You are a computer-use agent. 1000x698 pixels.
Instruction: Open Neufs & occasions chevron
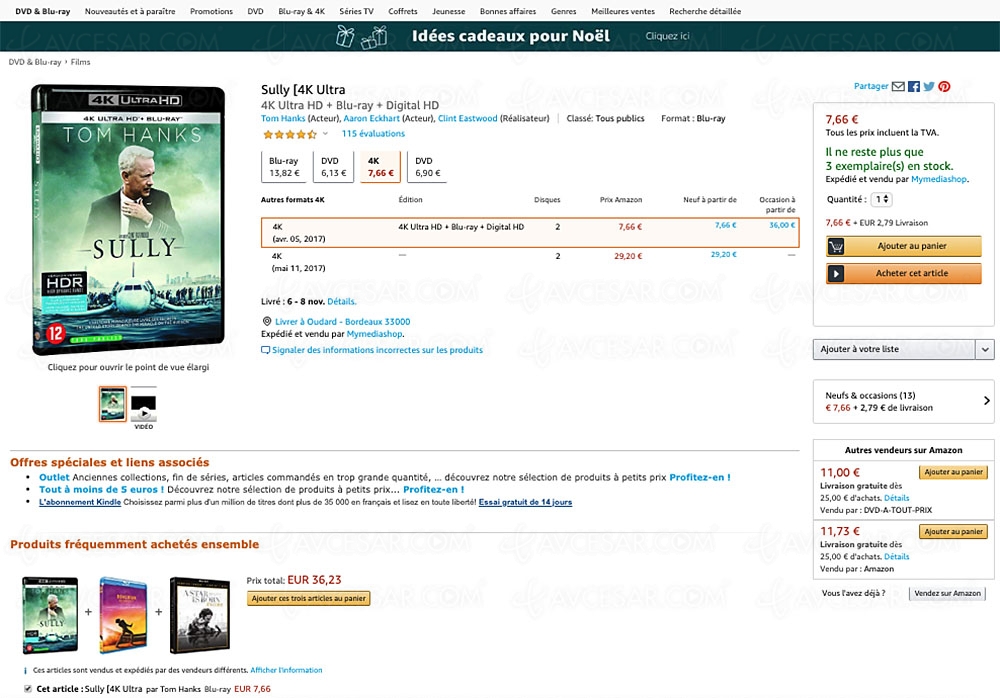[987, 401]
